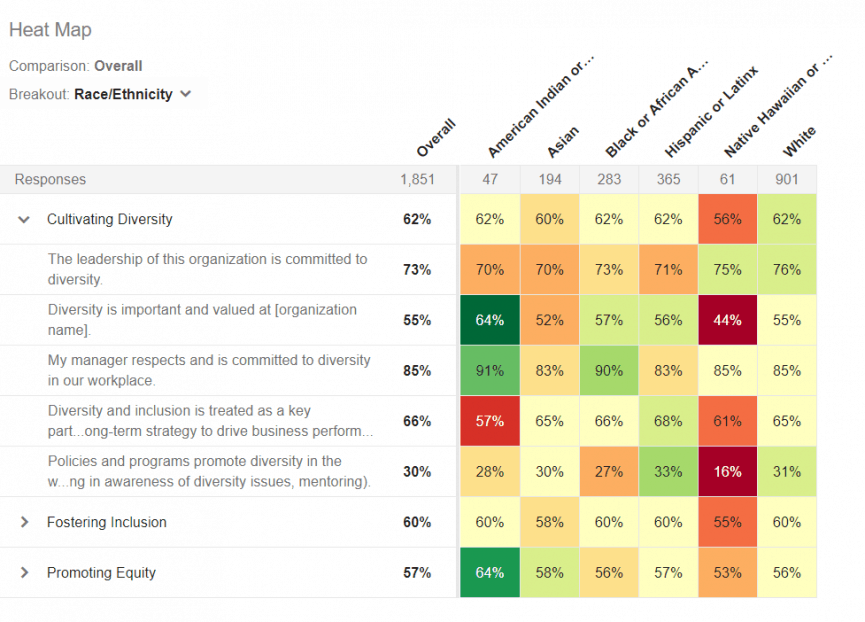The height and width of the screenshot is (622, 865).
Task: Select the 62% Overall score for Cultivating Diversity
Action: tap(417, 219)
